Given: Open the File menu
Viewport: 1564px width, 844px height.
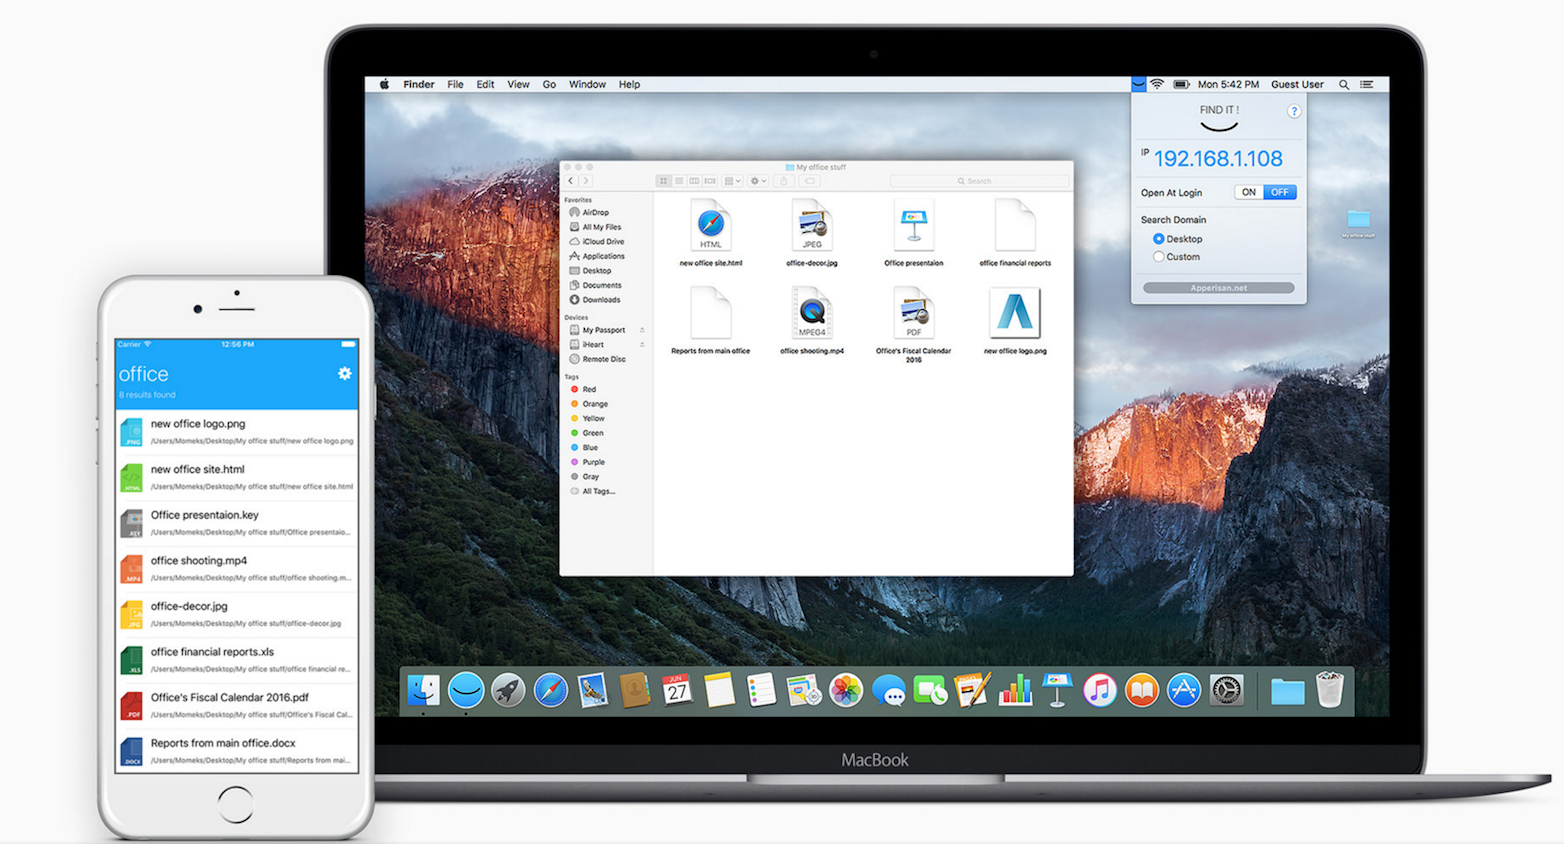Looking at the screenshot, I should [455, 84].
